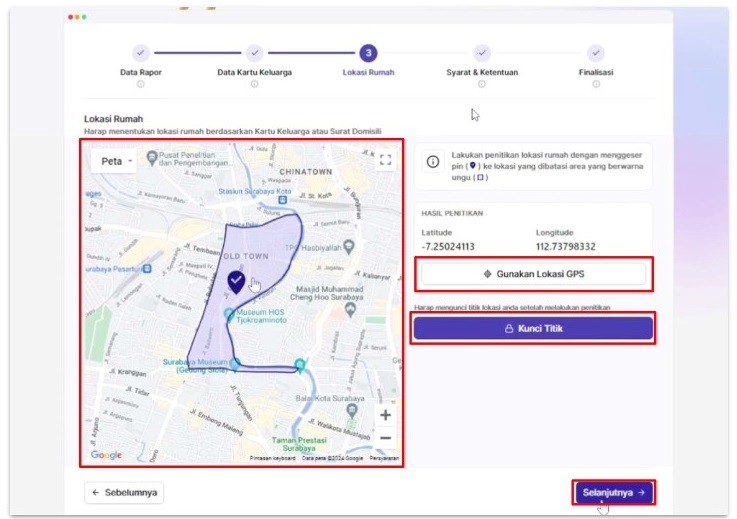Screen dimensions: 737x519
Task: Click the HASIL PENITIKAN heading
Action: (x=452, y=213)
